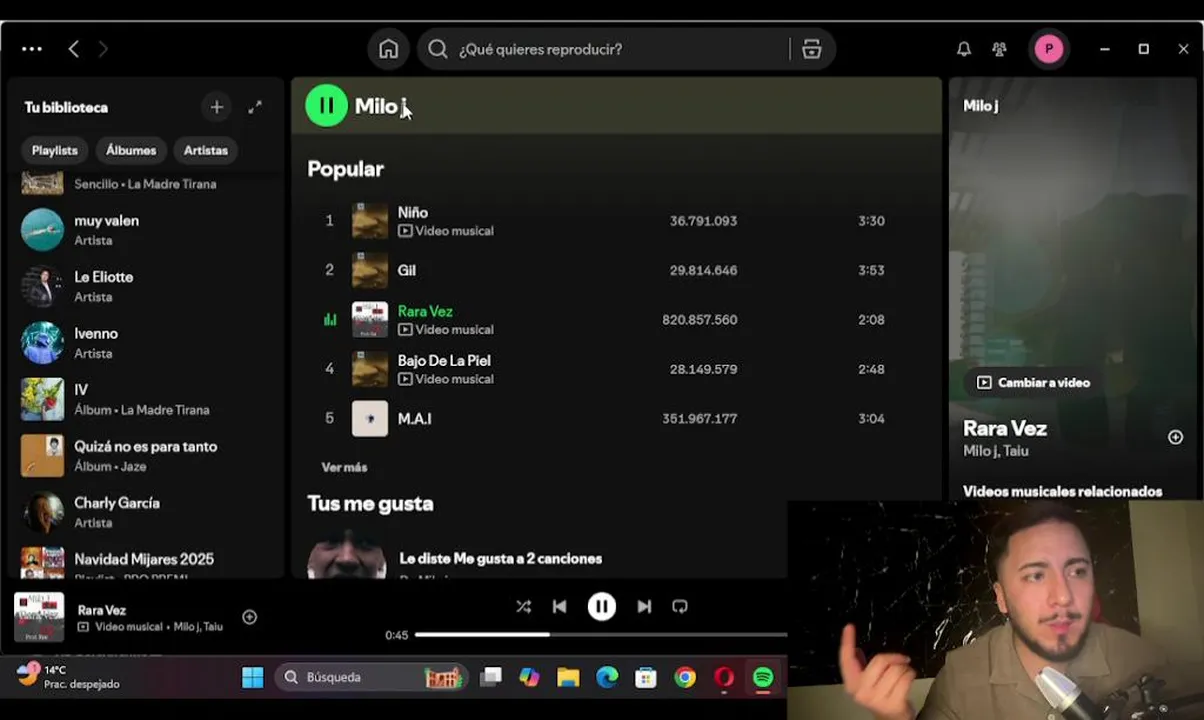The height and width of the screenshot is (720, 1204).
Task: Skip to previous track
Action: pyautogui.click(x=560, y=606)
